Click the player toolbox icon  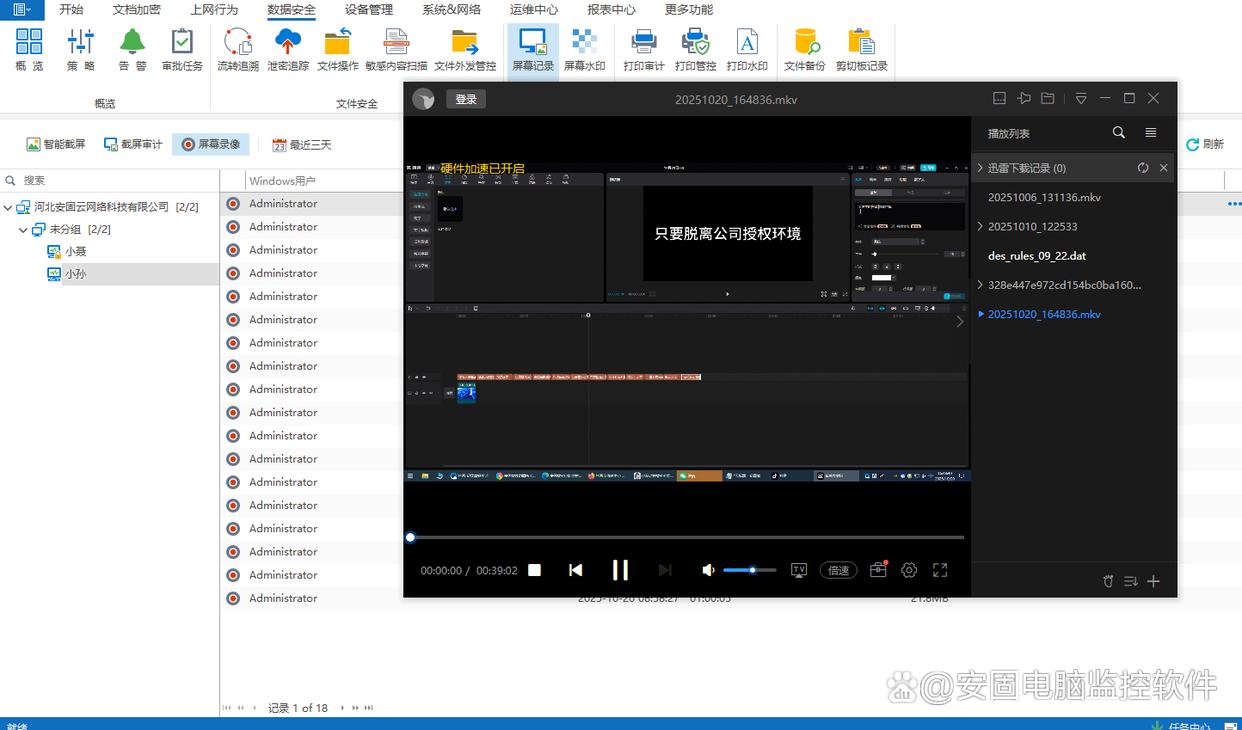(879, 570)
